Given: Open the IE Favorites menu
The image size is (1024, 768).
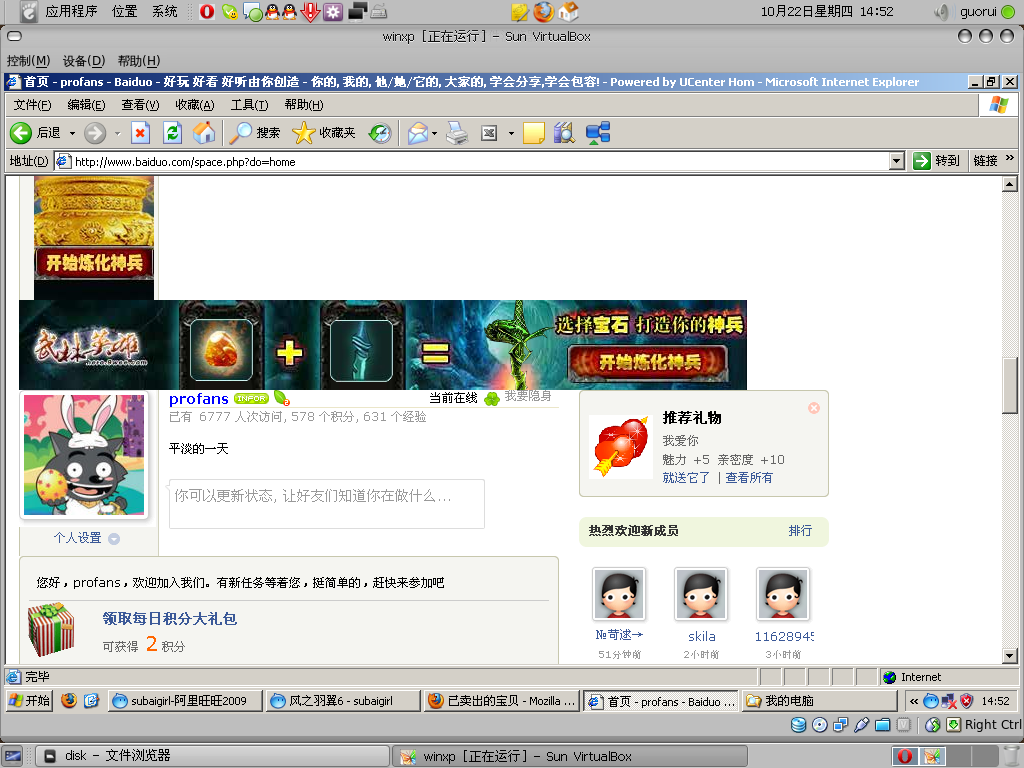Looking at the screenshot, I should [x=195, y=105].
